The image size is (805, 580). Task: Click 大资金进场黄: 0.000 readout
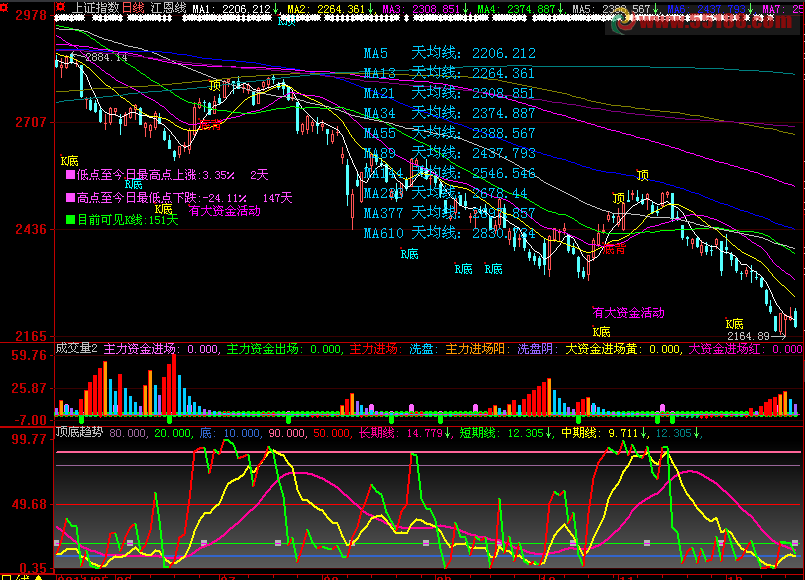[x=623, y=349]
